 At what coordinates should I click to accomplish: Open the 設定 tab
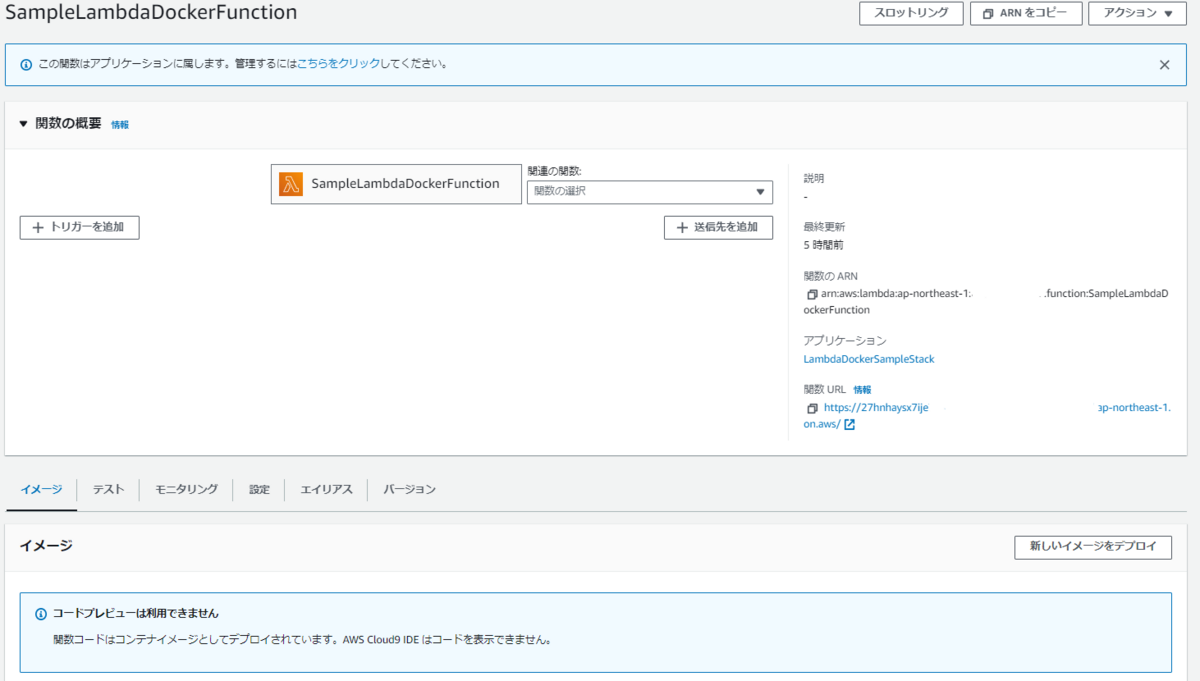tap(259, 489)
